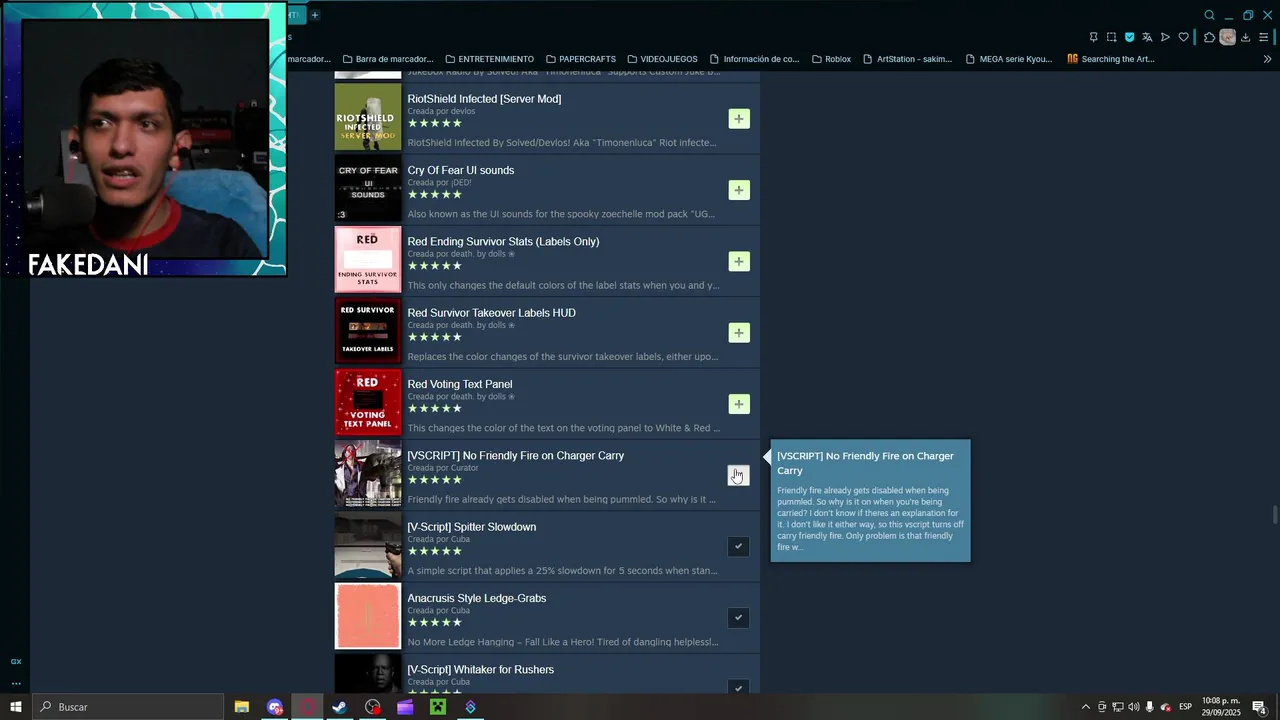Open RiotShield Infected [Server Mod] title

pyautogui.click(x=484, y=99)
